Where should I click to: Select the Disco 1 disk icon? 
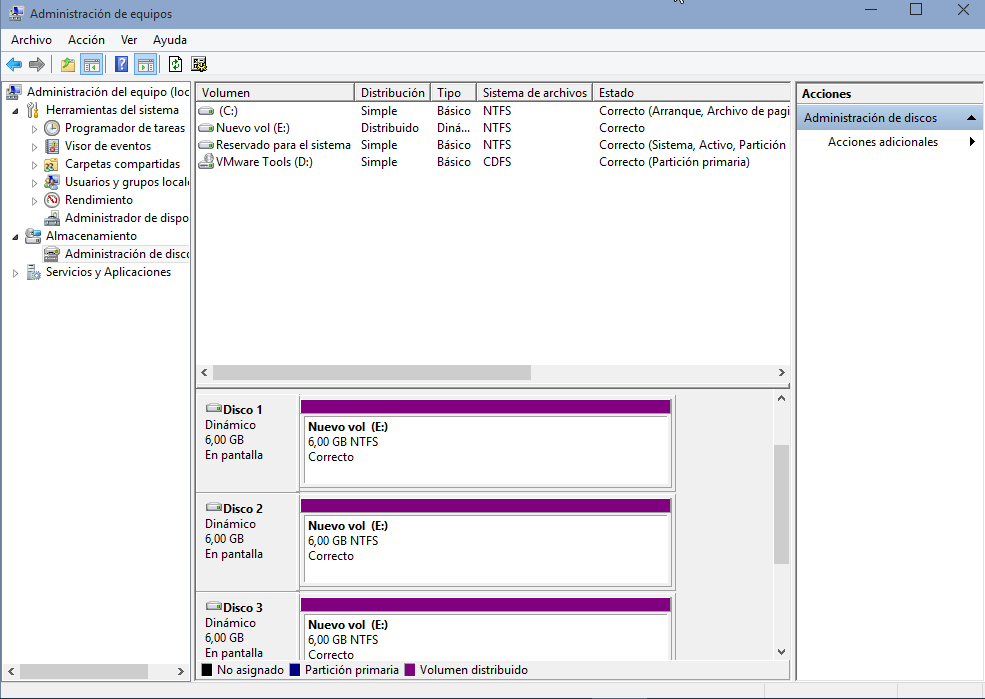coord(214,408)
